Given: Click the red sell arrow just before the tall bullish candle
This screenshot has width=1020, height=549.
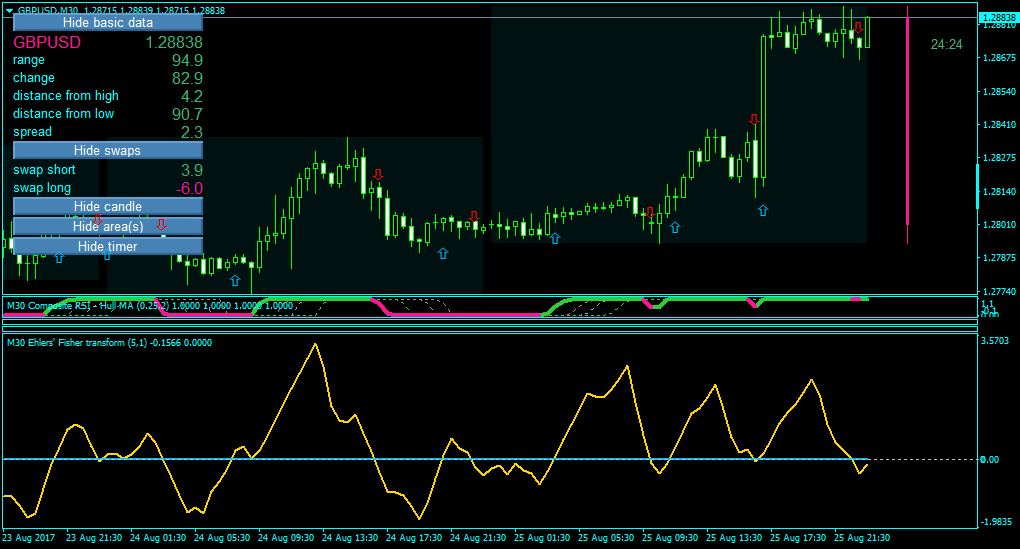Looking at the screenshot, I should pos(753,120).
